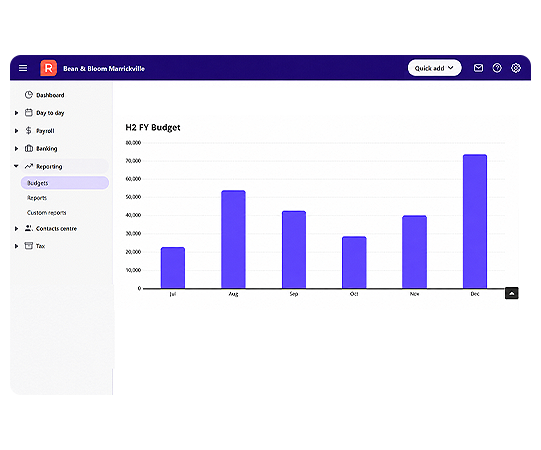Click the H2 FY Budget title
This screenshot has width=541, height=450.
[x=153, y=127]
